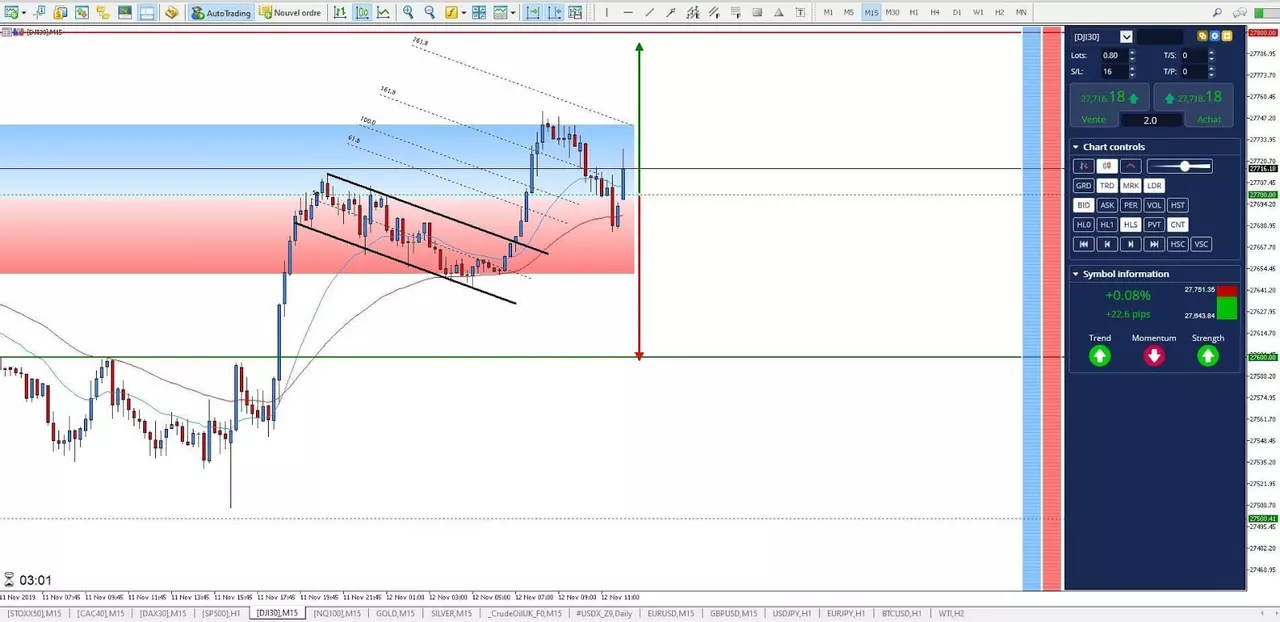Switch to the M1 timeframe
Image resolution: width=1280 pixels, height=622 pixels.
pos(828,13)
